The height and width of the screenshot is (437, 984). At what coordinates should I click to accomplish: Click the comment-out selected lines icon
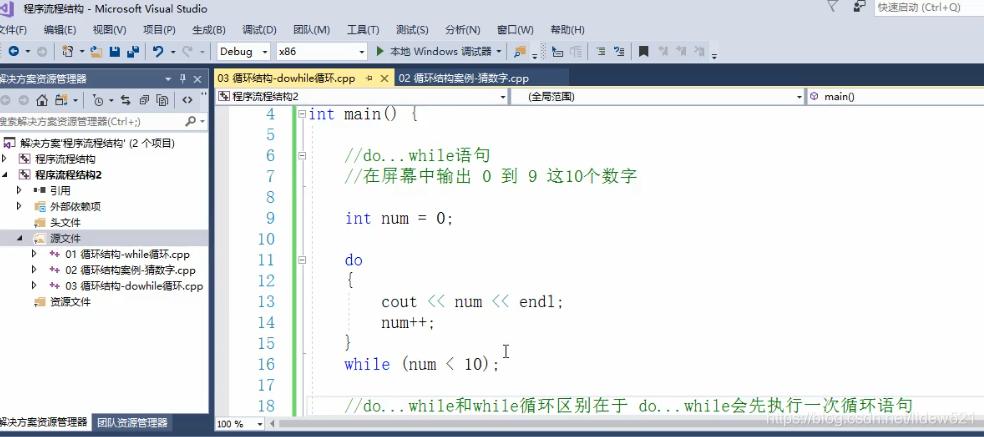click(601, 51)
